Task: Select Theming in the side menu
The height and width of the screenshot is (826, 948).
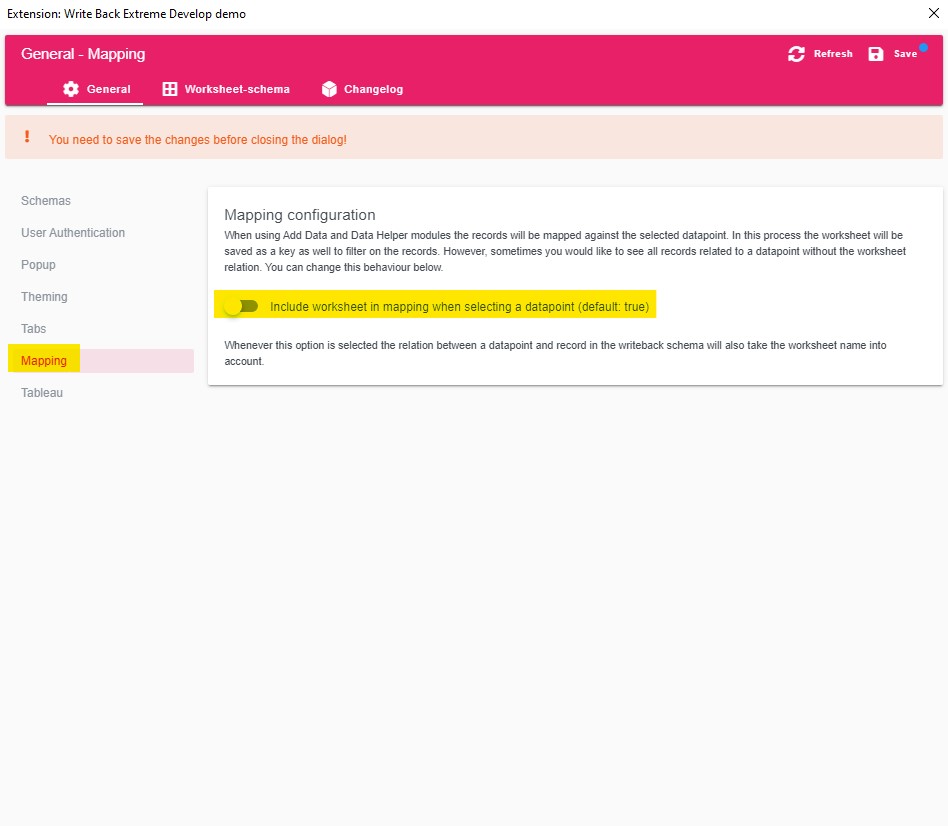Action: [44, 297]
